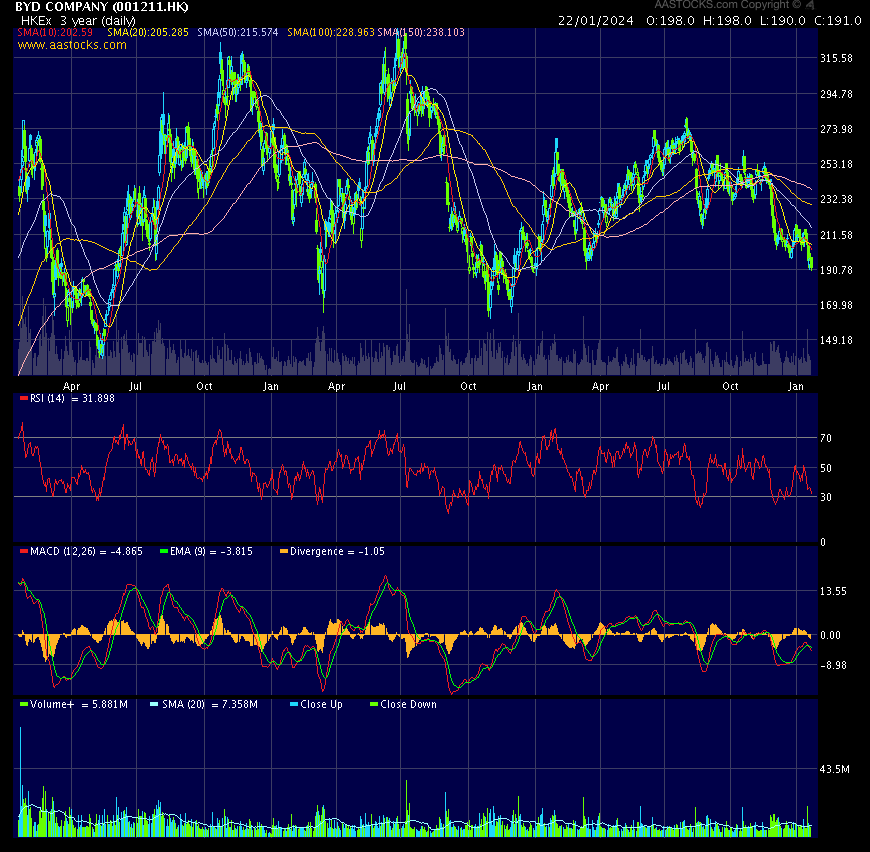Screen dimensions: 870x852
Task: Click the RSI value 31.898
Action: click(98, 398)
